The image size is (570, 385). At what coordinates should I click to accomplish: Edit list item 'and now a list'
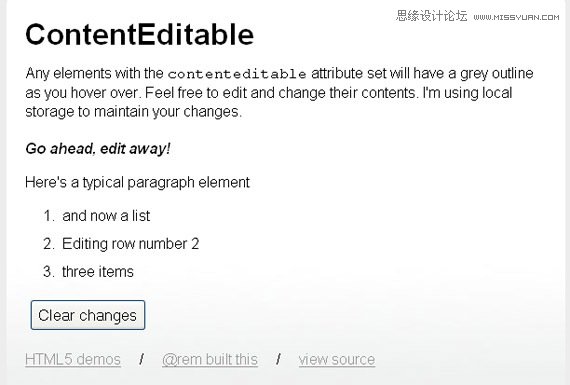(x=106, y=216)
